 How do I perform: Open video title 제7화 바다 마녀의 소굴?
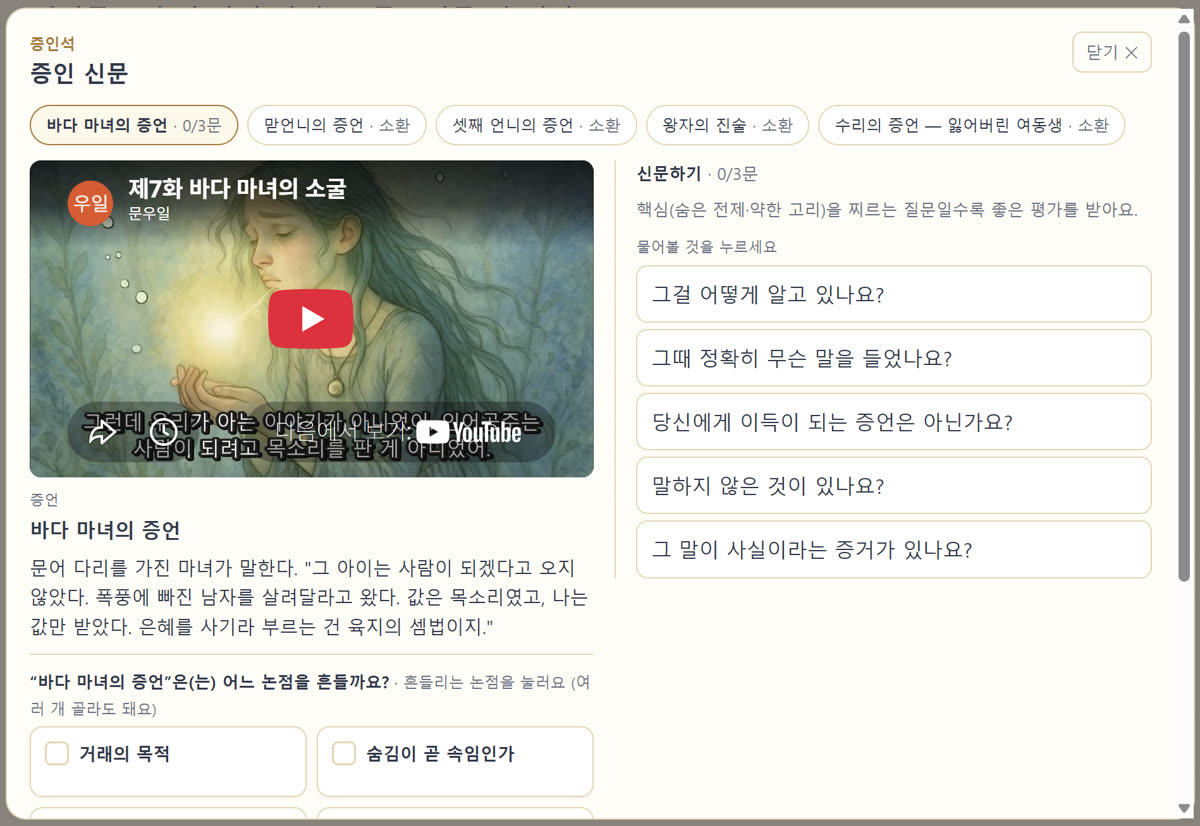[x=237, y=188]
